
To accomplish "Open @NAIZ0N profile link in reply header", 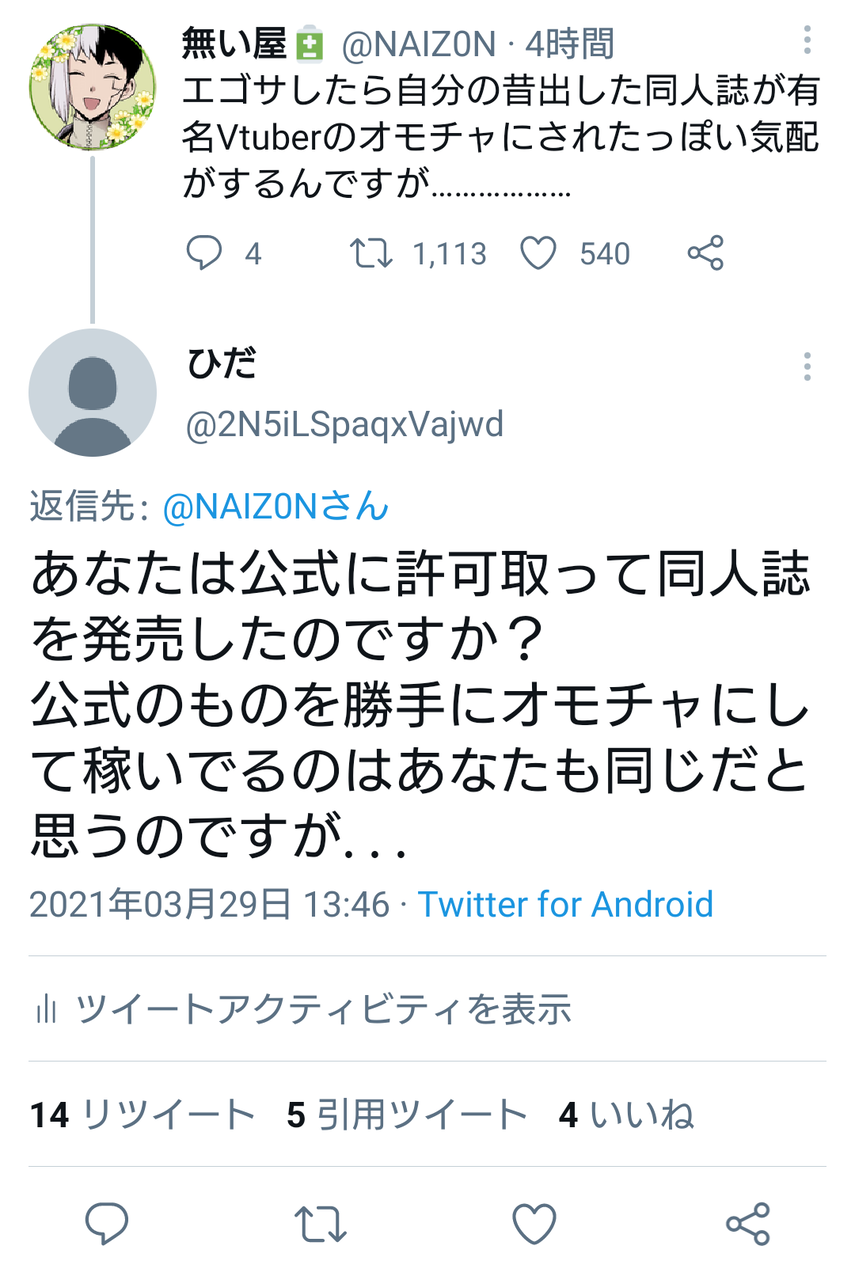I will (x=300, y=508).
